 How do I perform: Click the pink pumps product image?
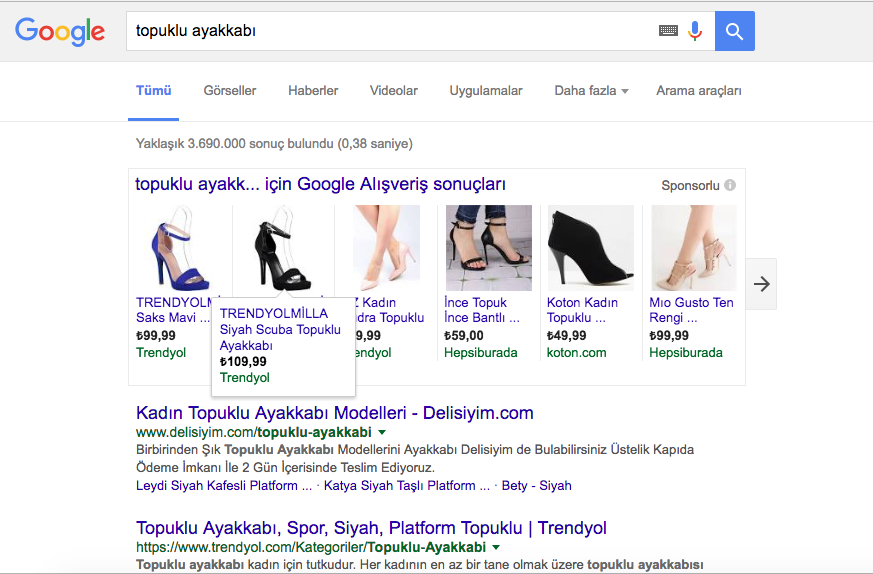point(386,248)
